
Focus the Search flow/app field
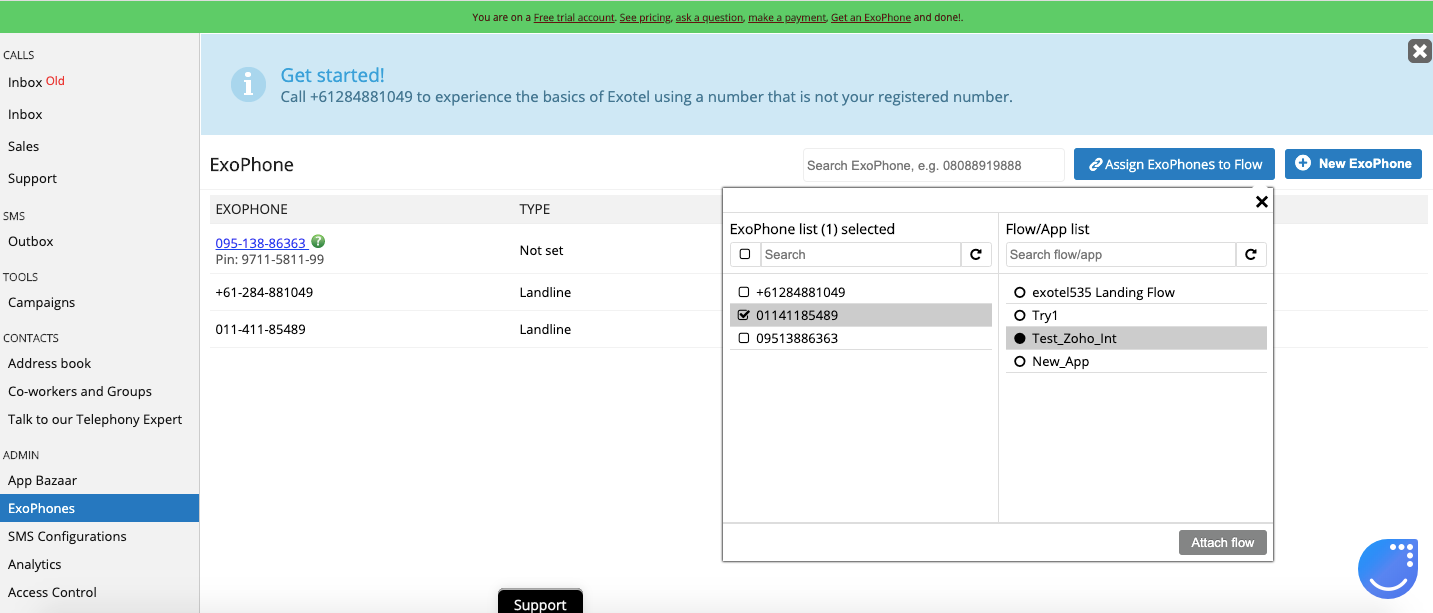tap(1121, 255)
